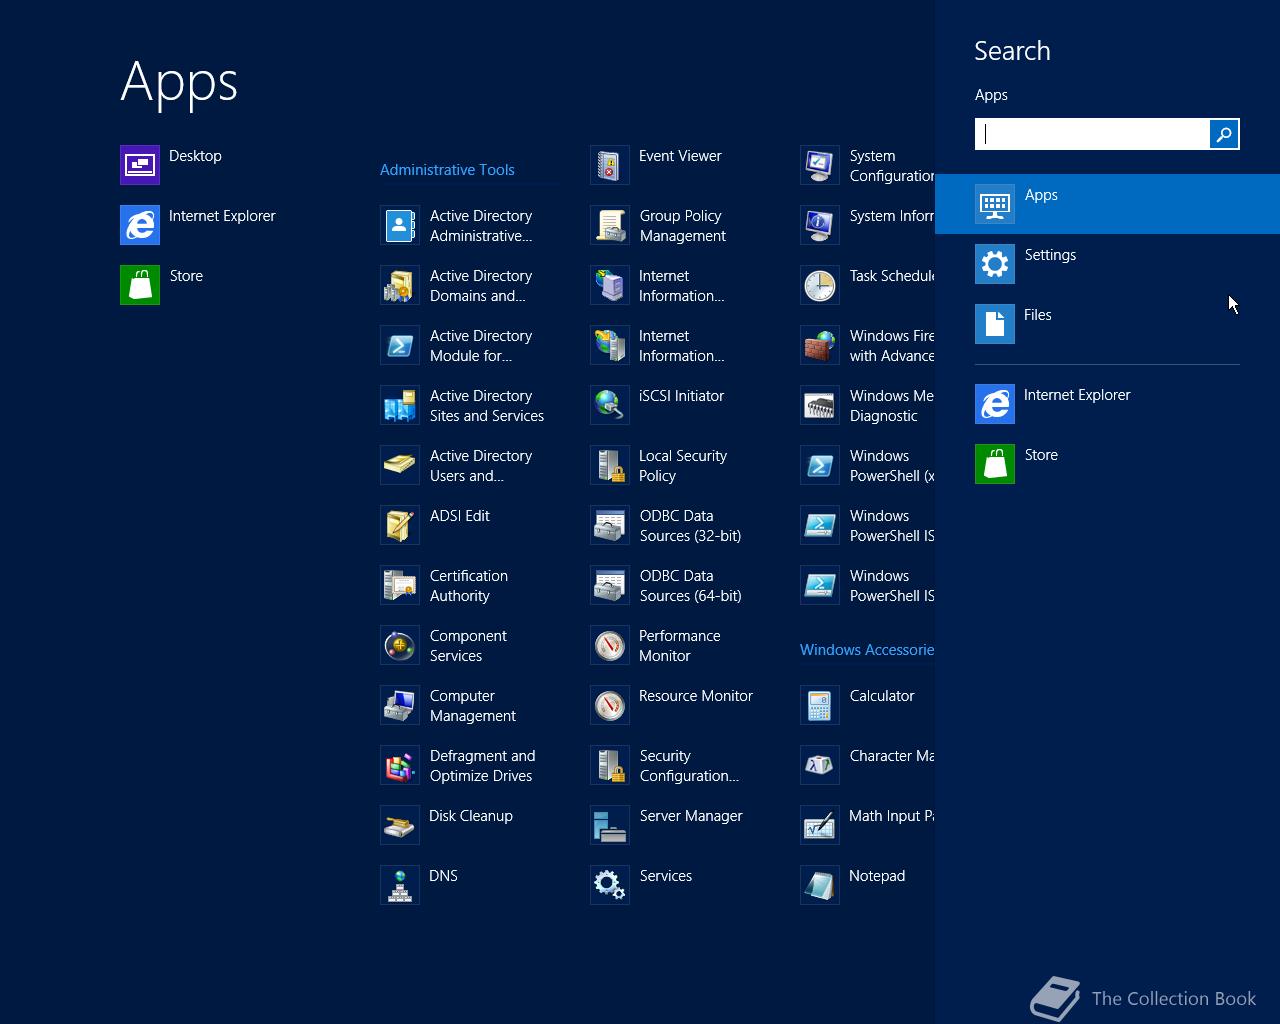Open the Certification Authority icon

tap(400, 585)
